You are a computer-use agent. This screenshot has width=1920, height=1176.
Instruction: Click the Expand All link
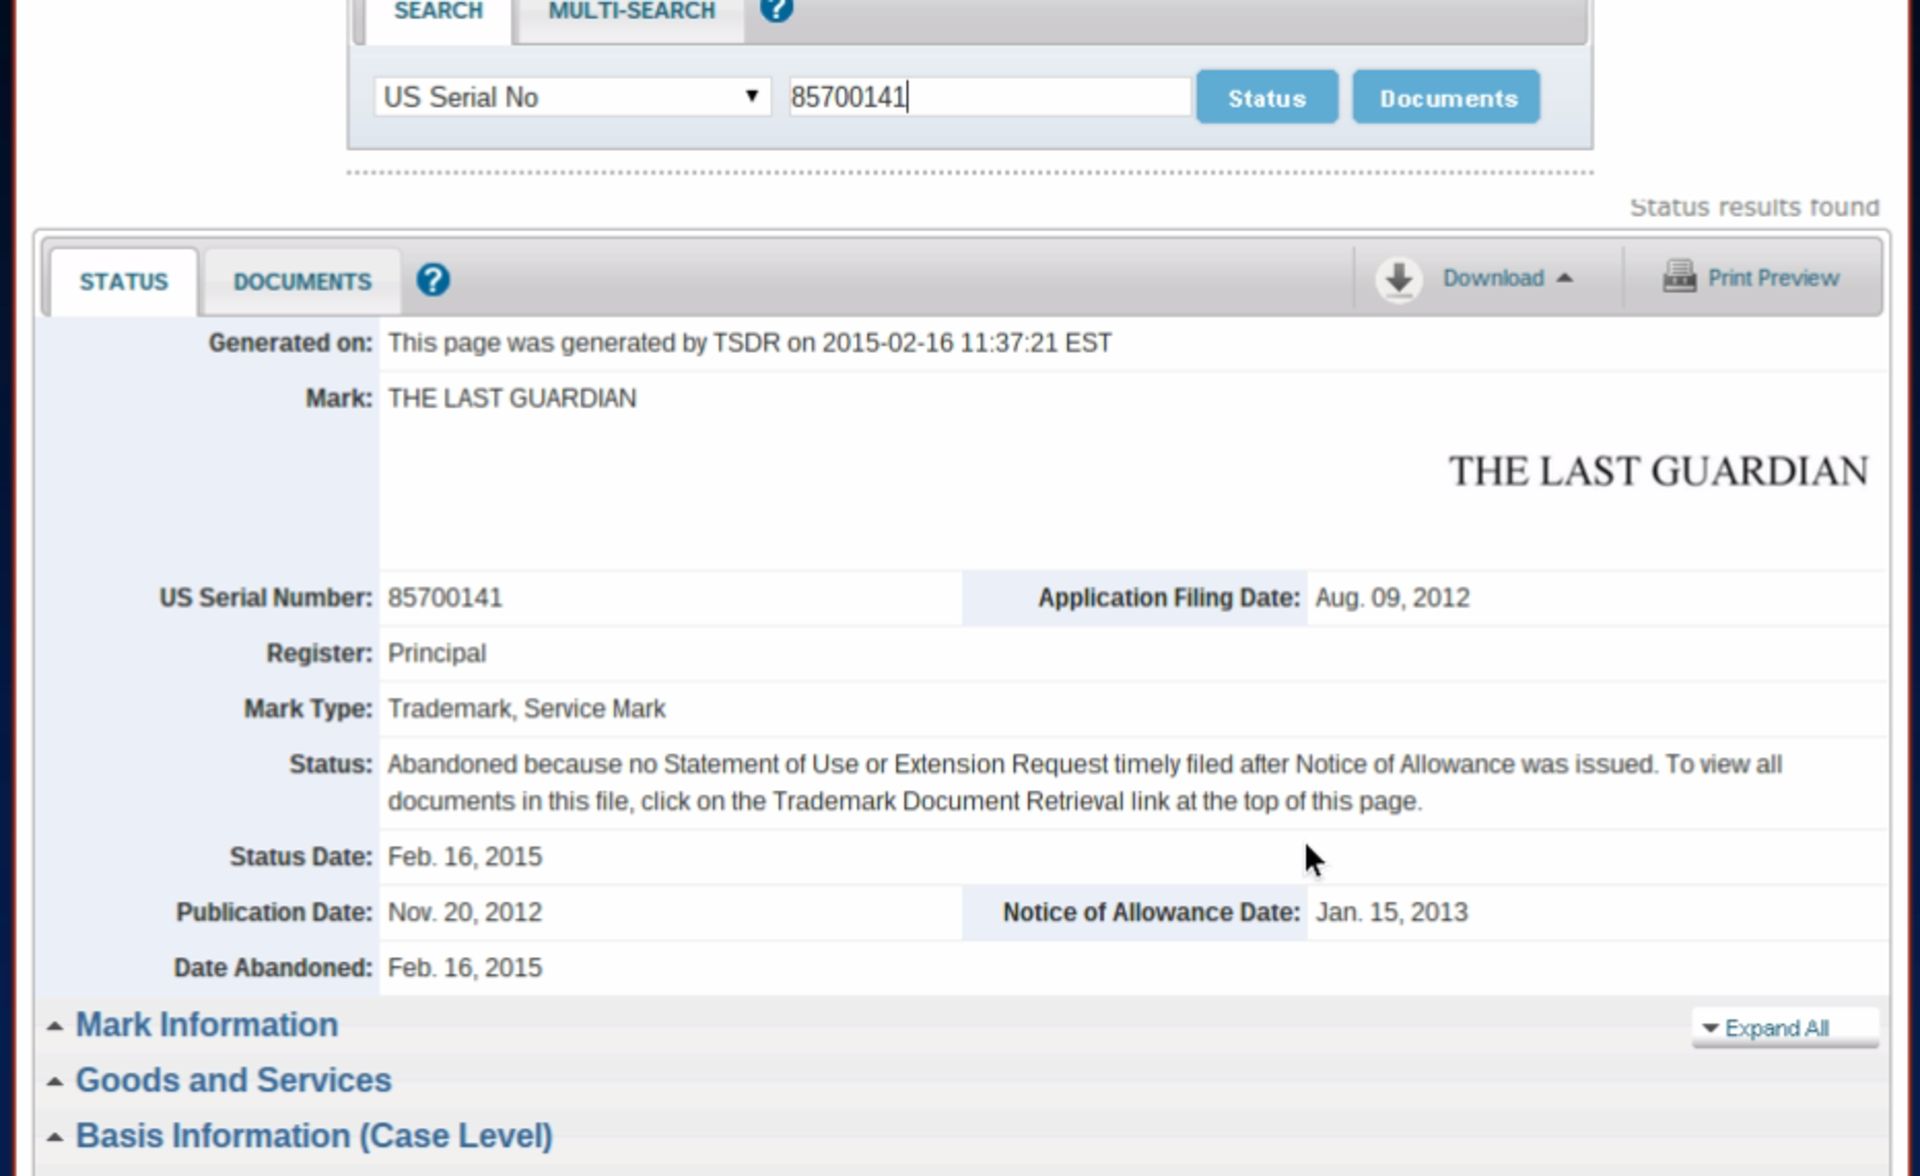[x=1777, y=1027]
